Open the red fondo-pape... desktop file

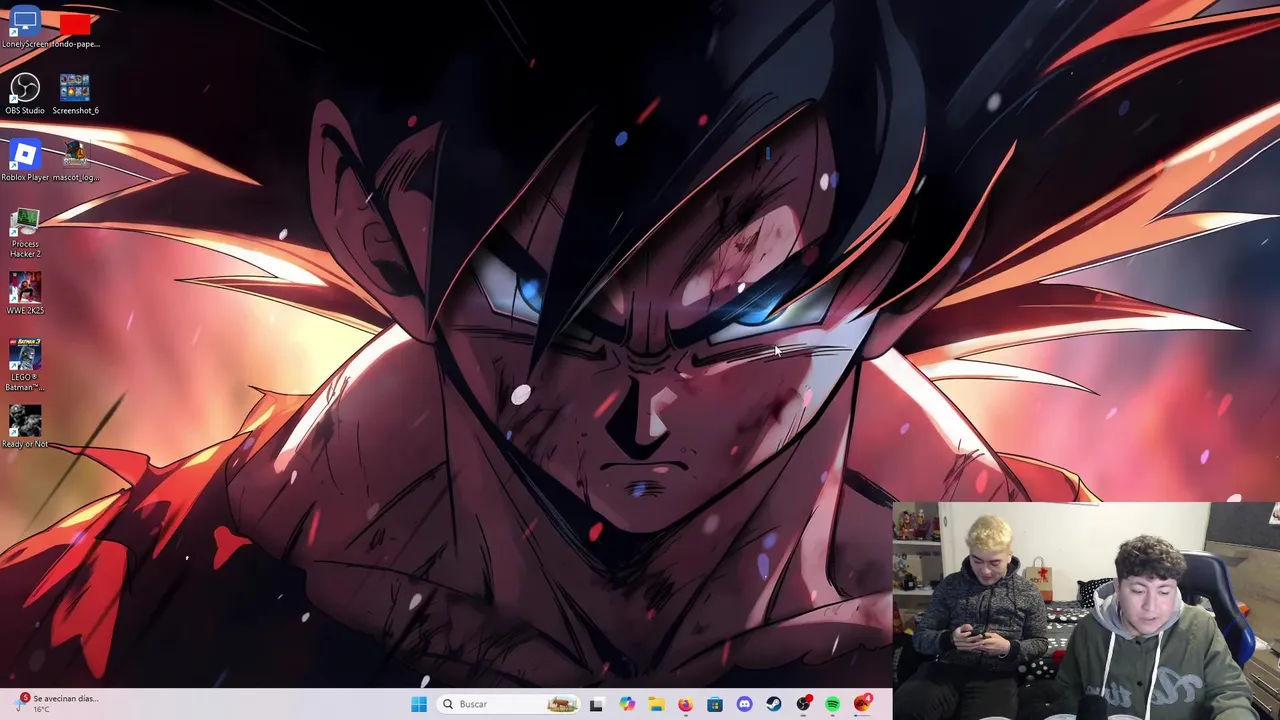(75, 27)
